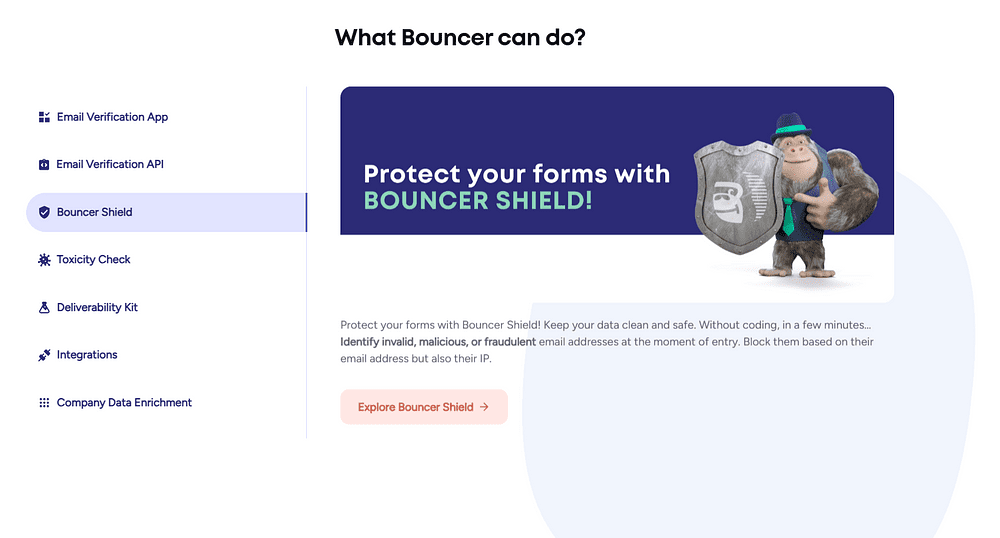Screen dimensions: 1000x538
Task: Click the Integrations plug icon
Action: click(44, 355)
